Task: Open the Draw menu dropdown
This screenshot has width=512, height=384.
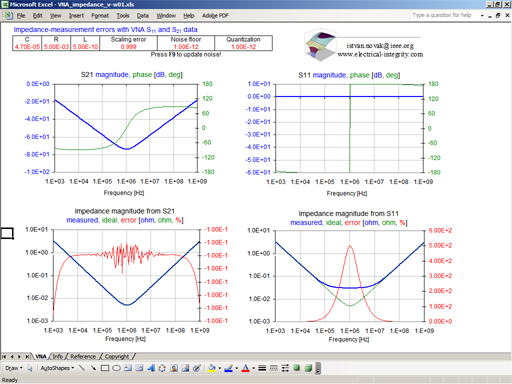Action: pyautogui.click(x=14, y=368)
